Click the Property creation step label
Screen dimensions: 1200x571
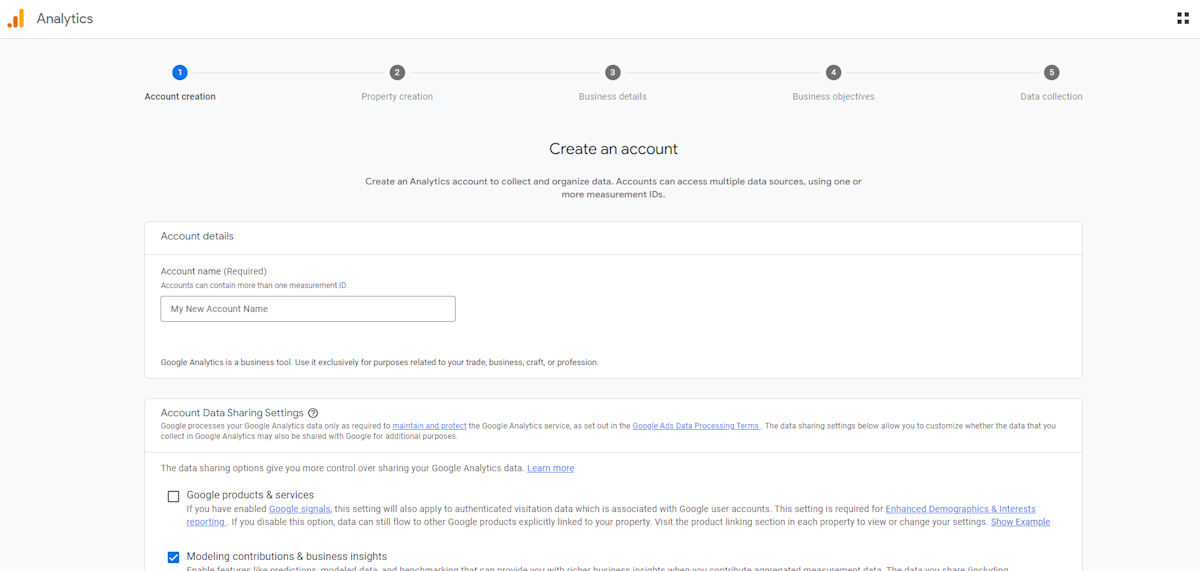tap(397, 97)
